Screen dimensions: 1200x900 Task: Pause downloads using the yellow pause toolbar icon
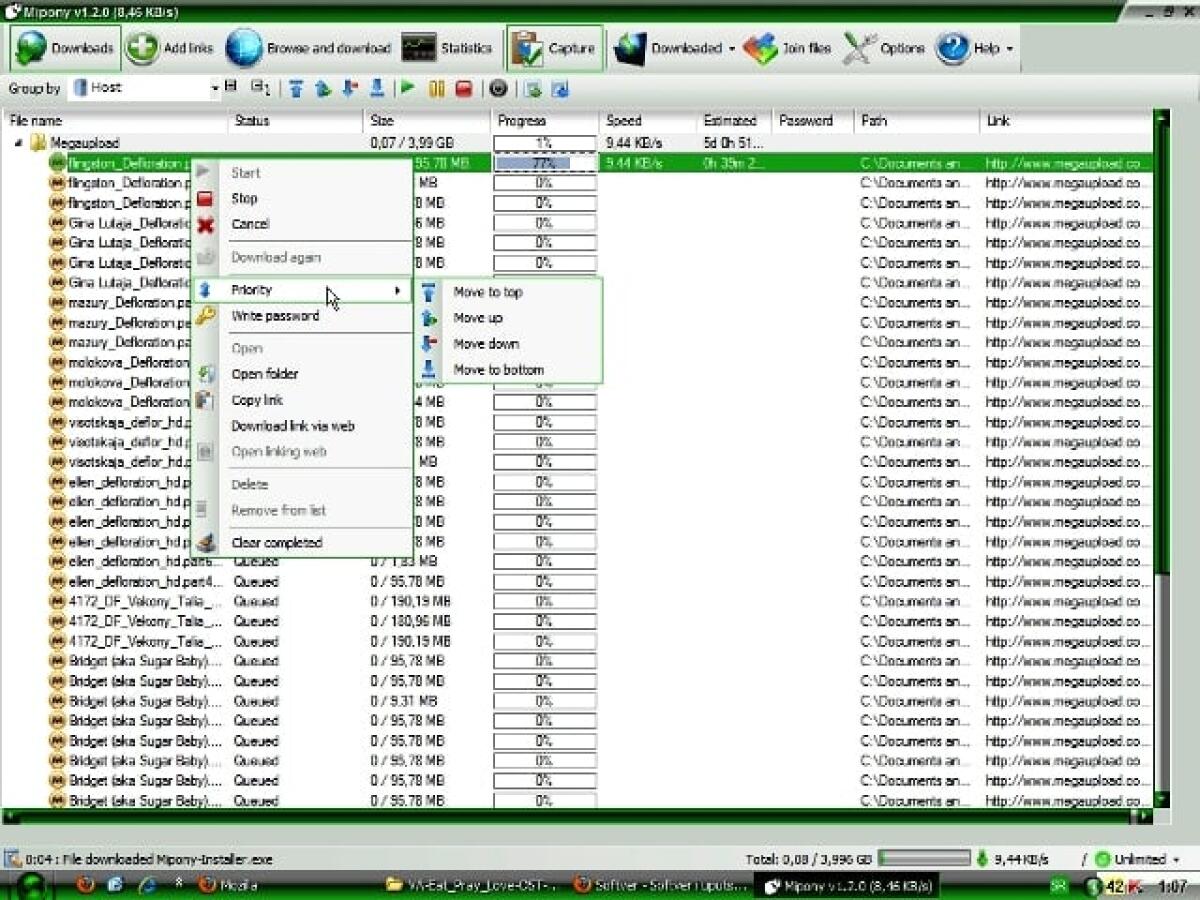tap(436, 88)
